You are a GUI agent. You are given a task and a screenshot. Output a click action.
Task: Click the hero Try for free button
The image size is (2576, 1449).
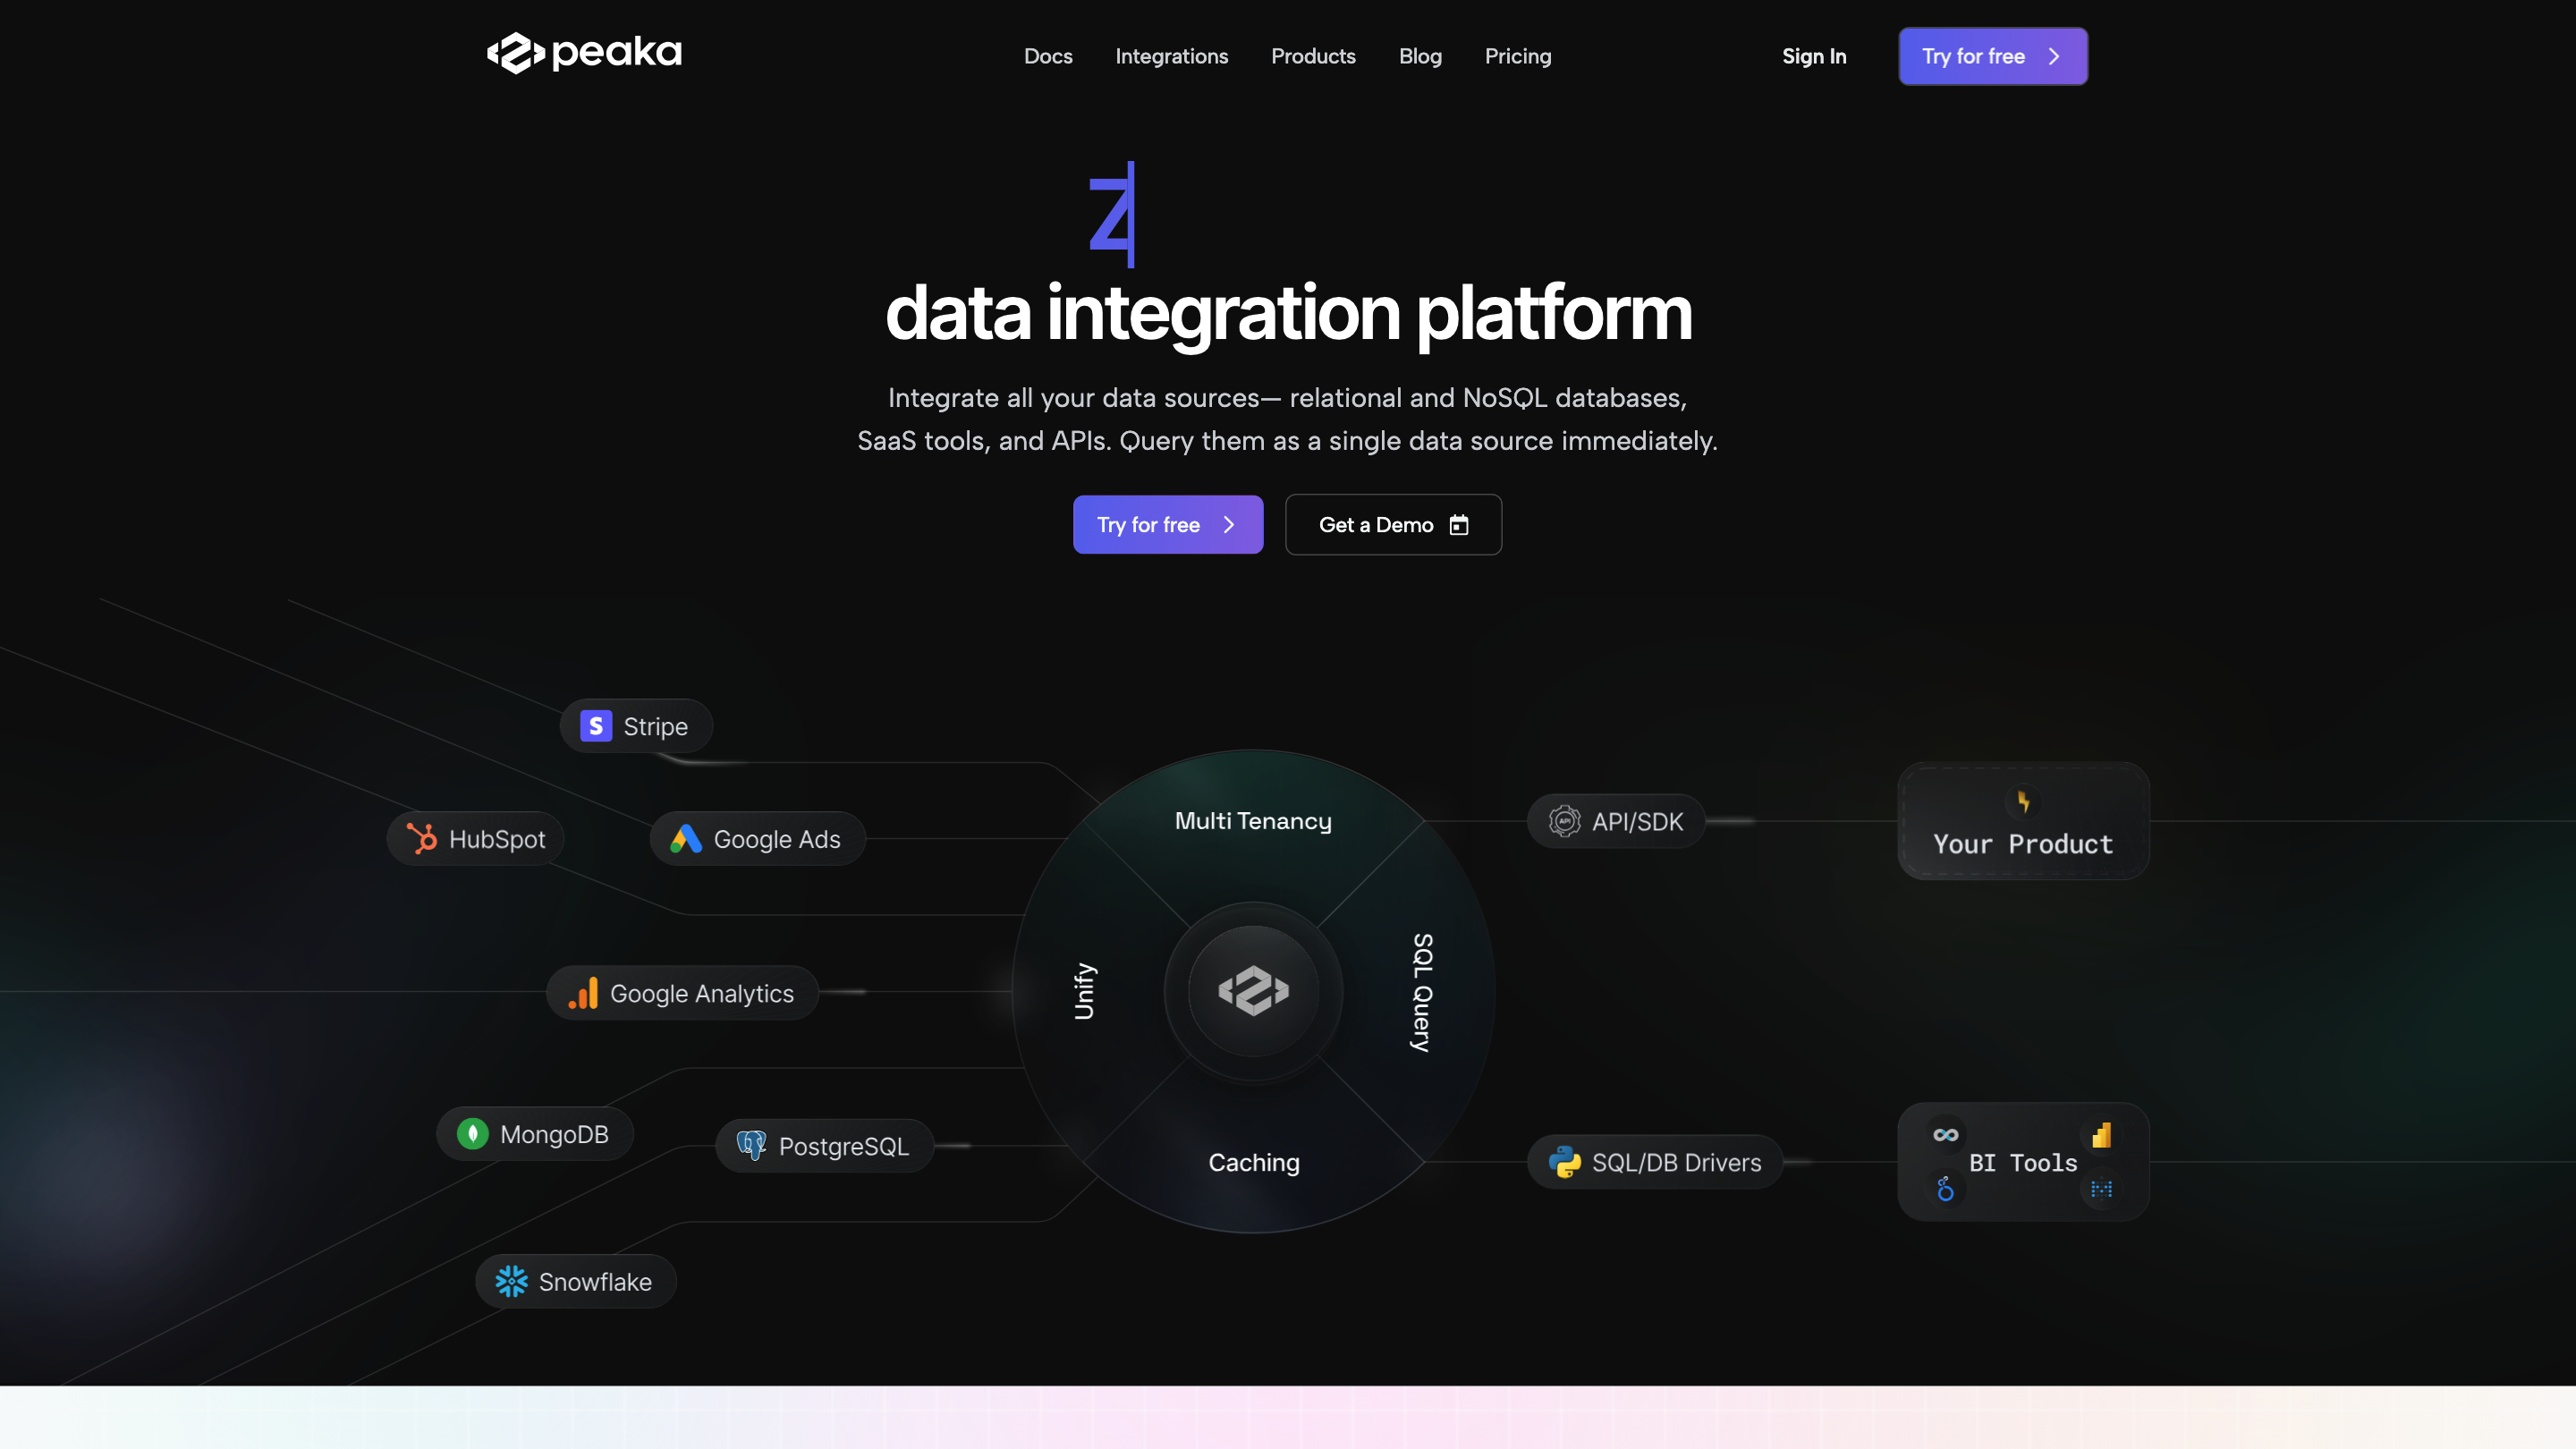1168,524
